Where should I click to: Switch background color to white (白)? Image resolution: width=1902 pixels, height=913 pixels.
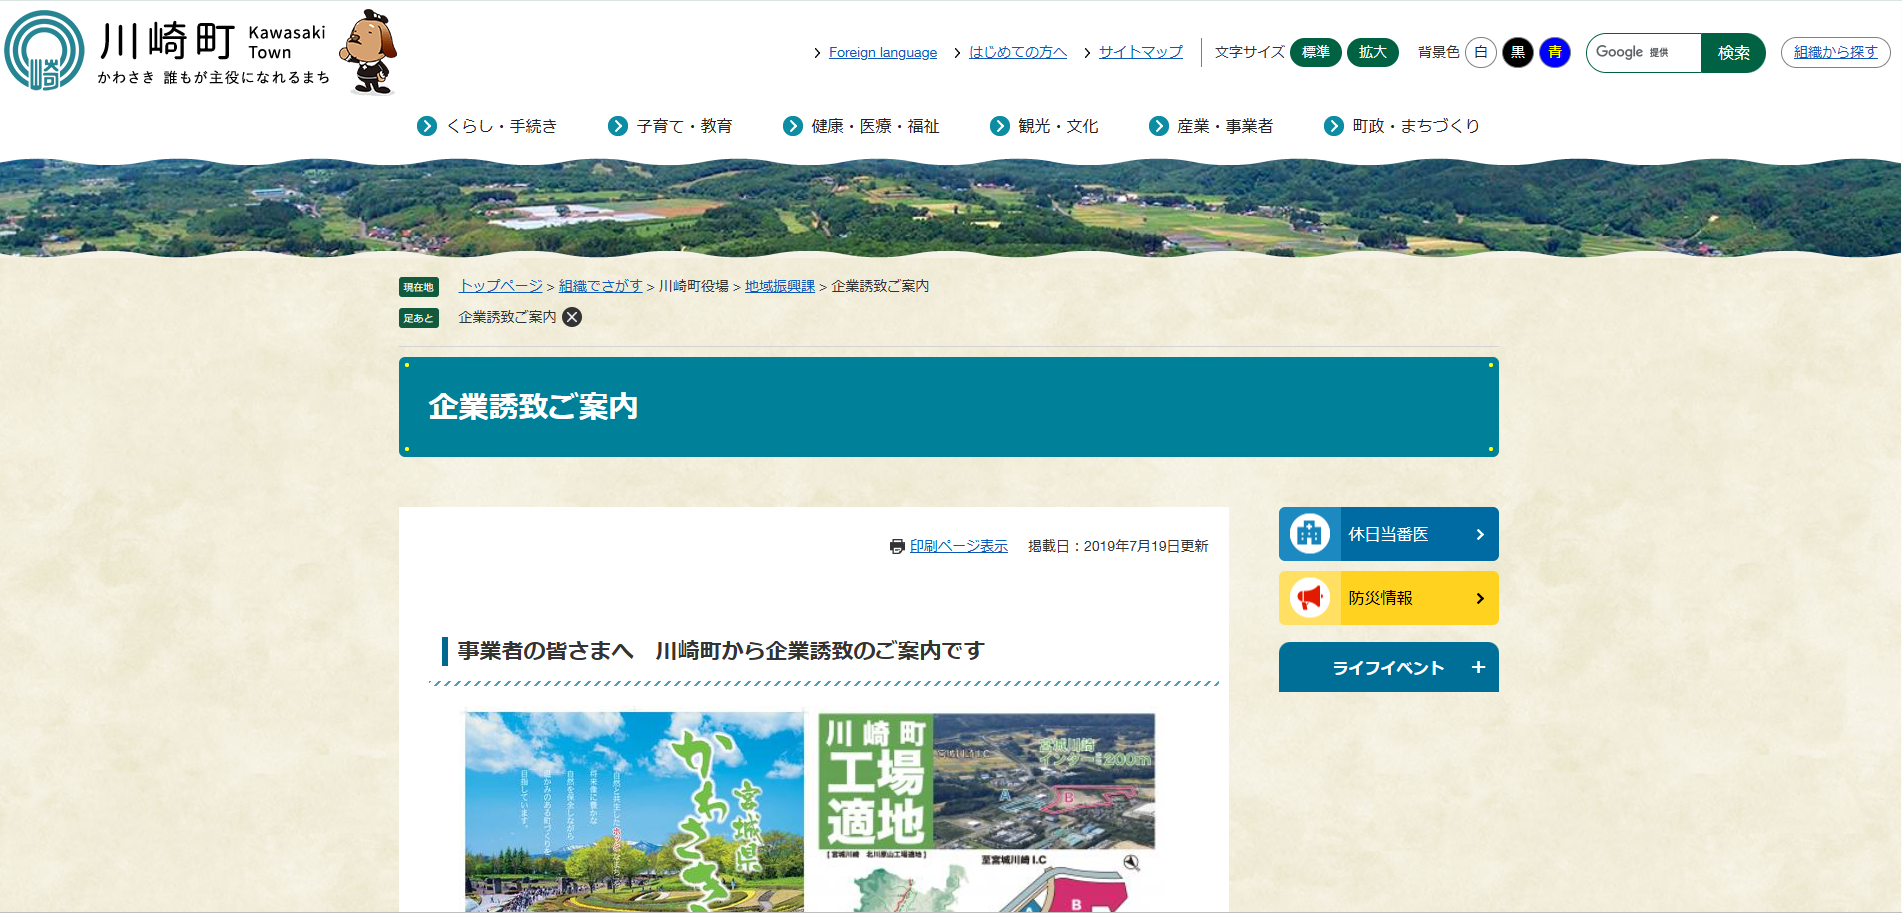[x=1481, y=52]
